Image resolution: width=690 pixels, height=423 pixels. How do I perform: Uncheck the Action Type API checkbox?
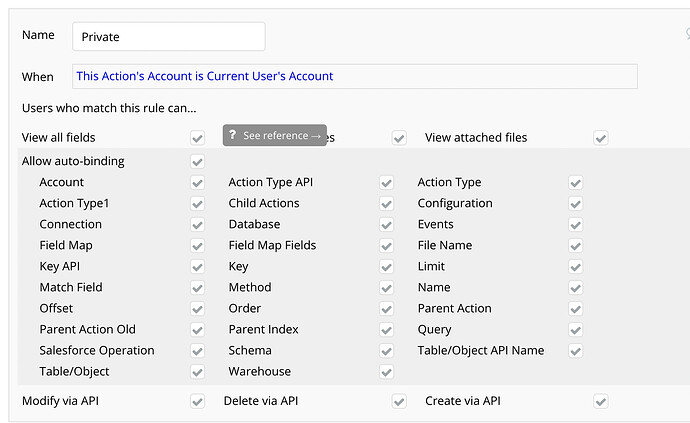(x=386, y=183)
